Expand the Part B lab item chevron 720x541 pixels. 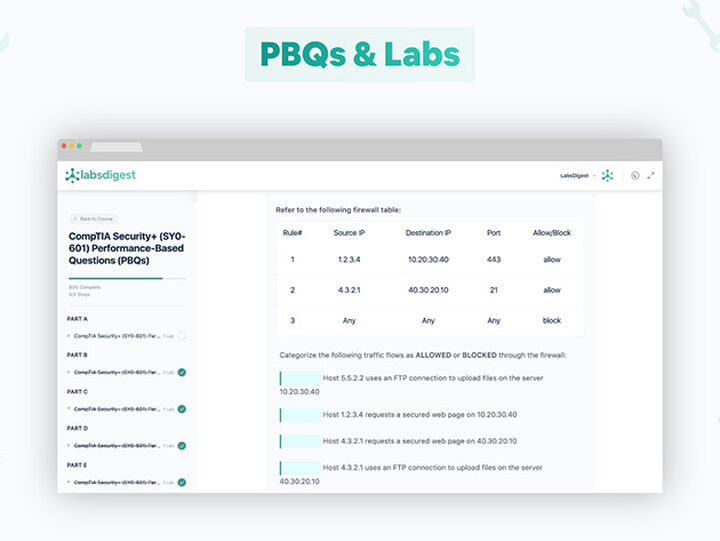tap(69, 372)
